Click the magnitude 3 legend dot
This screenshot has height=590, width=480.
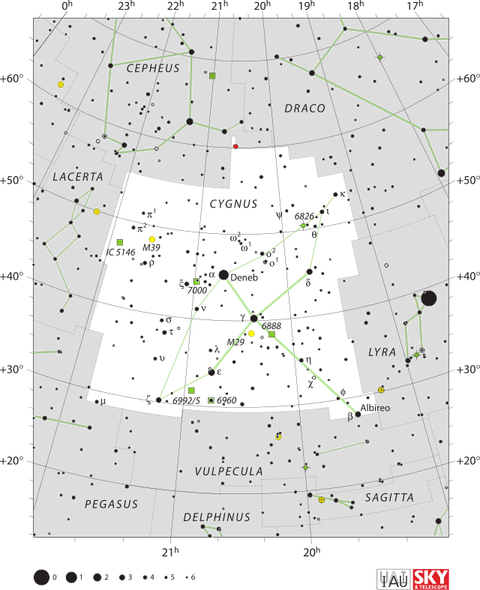click(122, 577)
